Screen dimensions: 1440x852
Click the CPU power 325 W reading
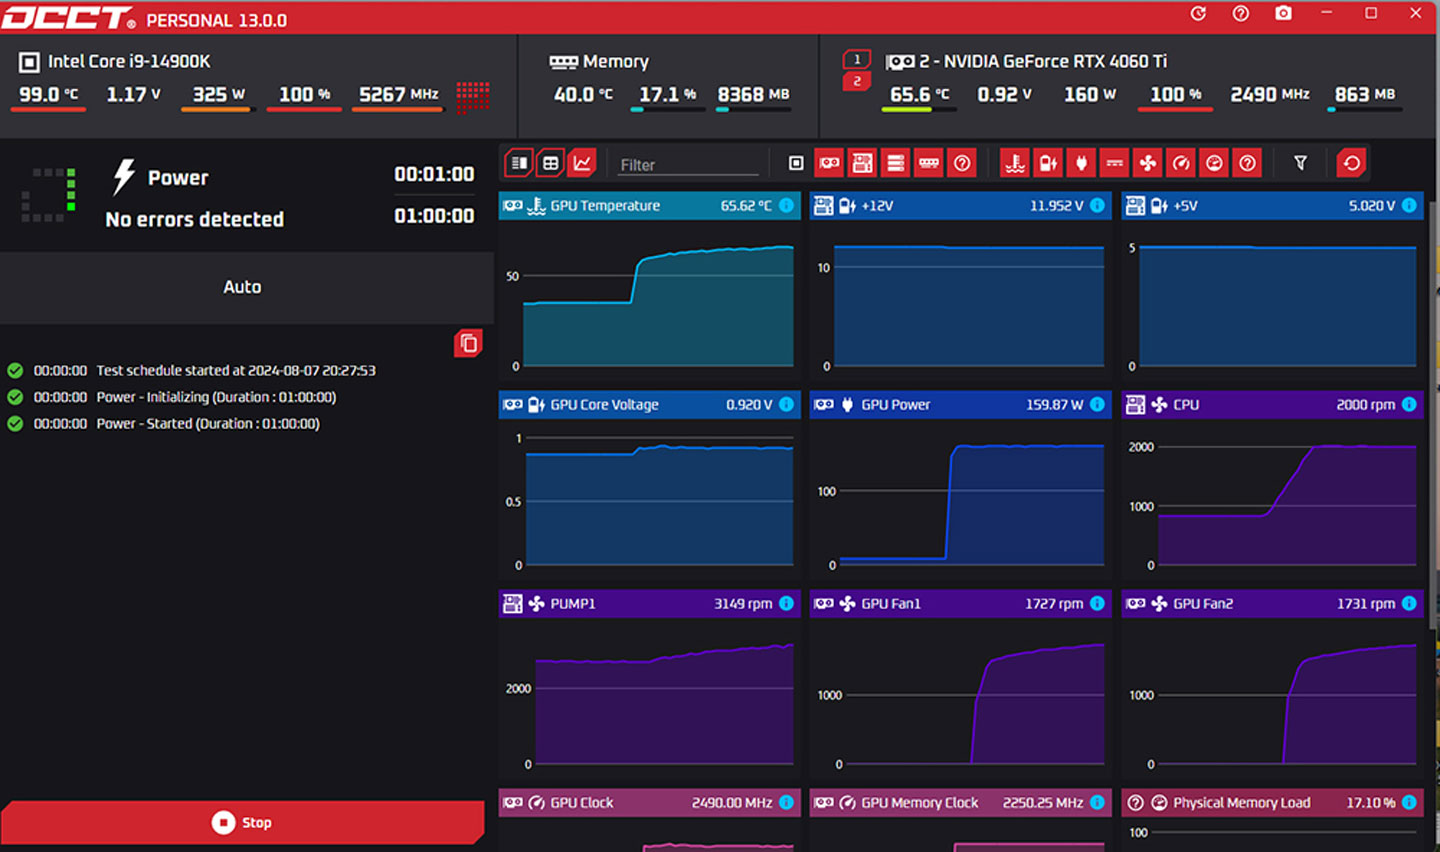pyautogui.click(x=218, y=94)
